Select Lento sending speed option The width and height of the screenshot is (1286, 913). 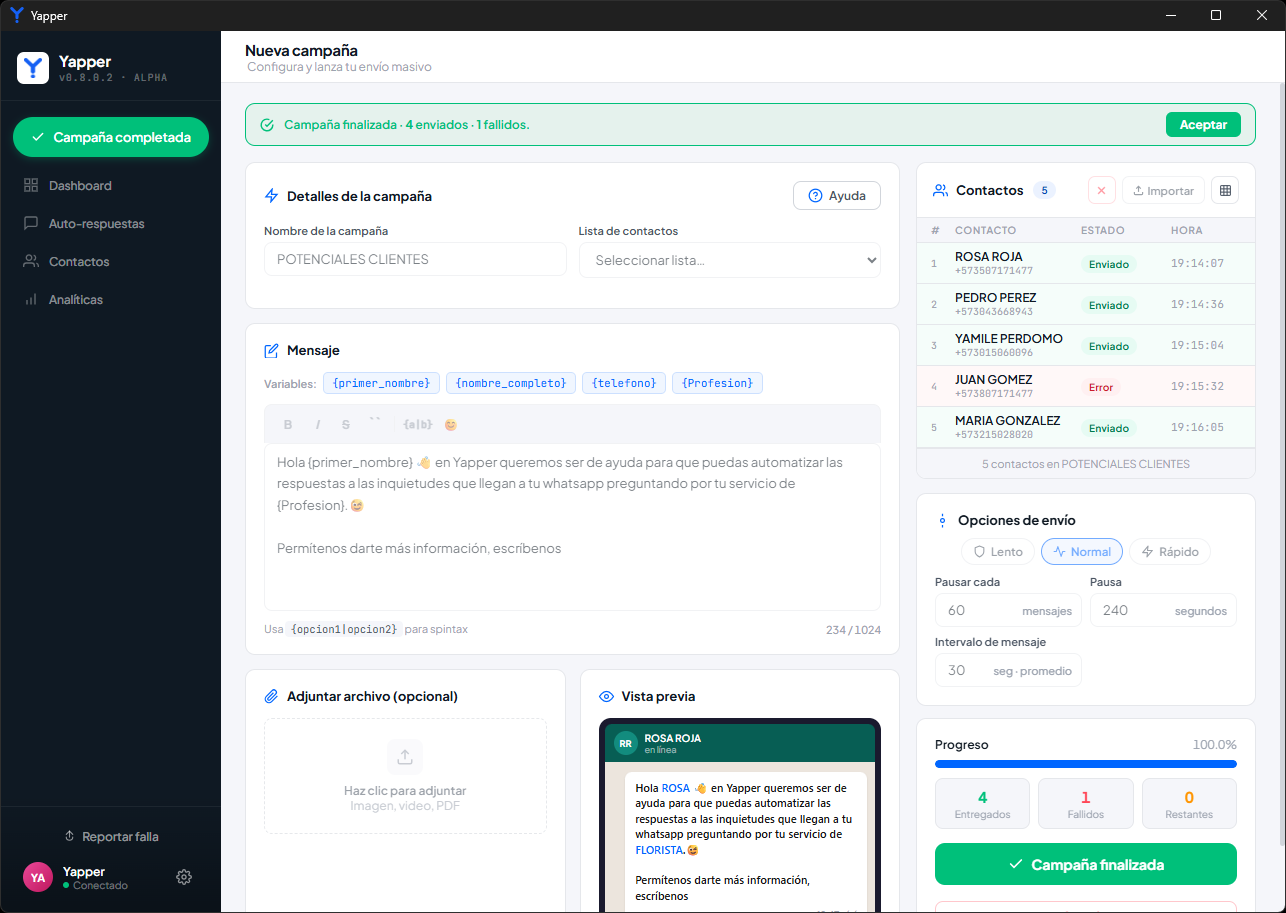pos(997,551)
